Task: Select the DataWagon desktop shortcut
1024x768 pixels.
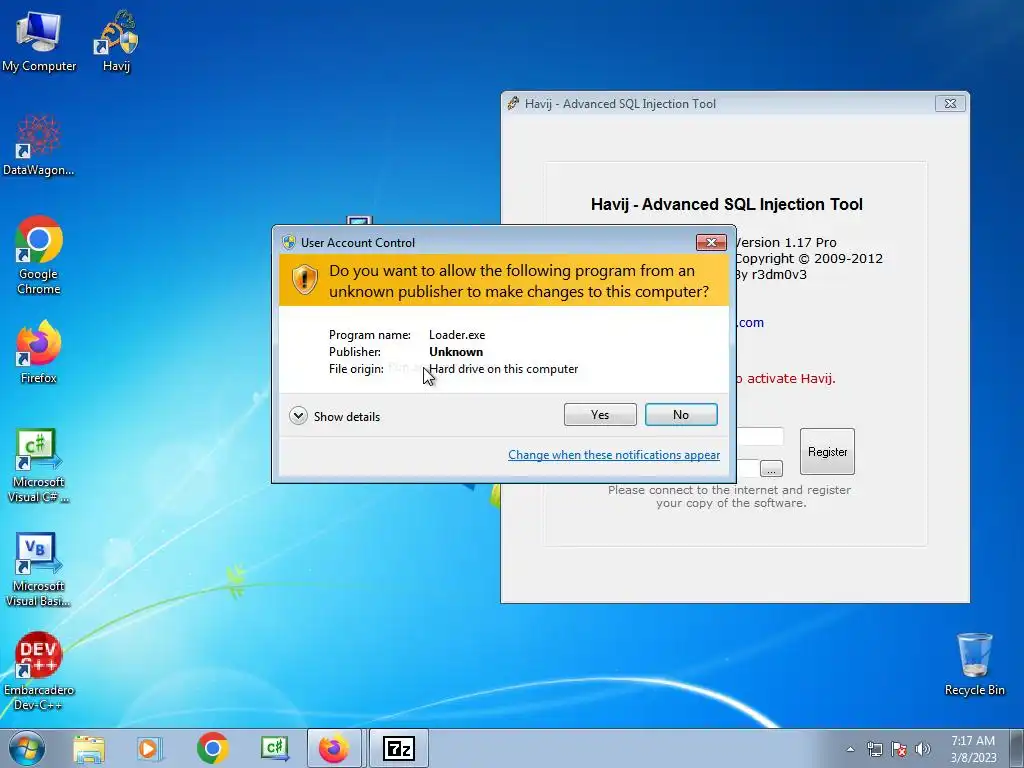Action: pos(39,146)
